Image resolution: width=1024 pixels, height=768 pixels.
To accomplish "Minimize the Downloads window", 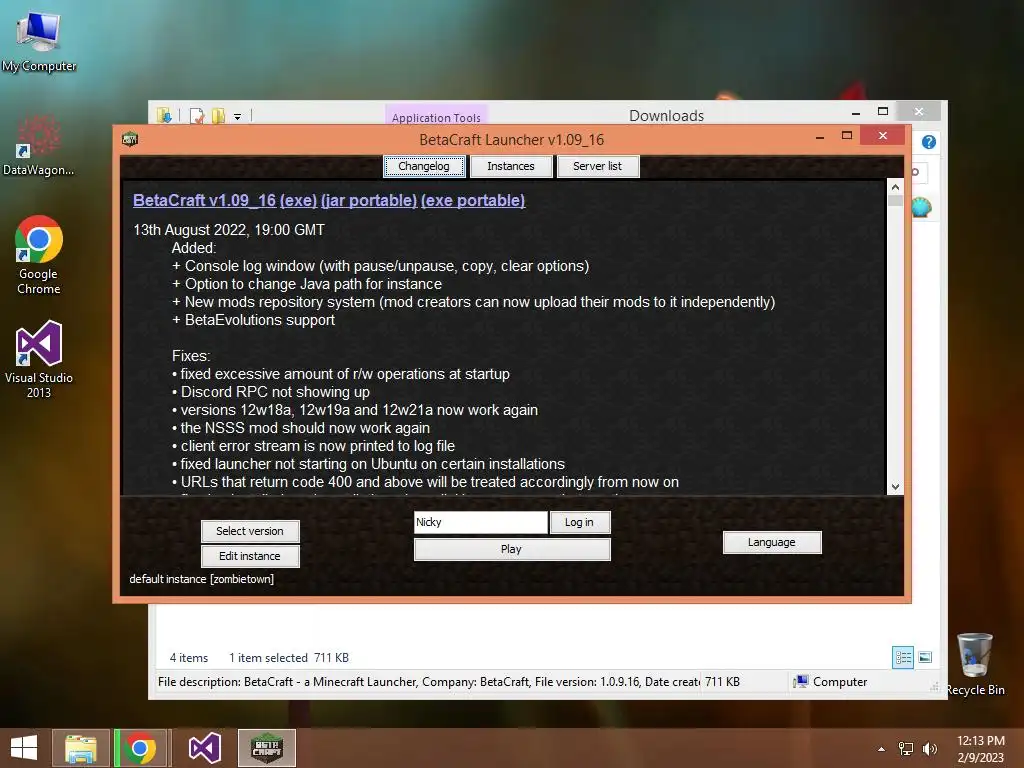I will click(856, 112).
